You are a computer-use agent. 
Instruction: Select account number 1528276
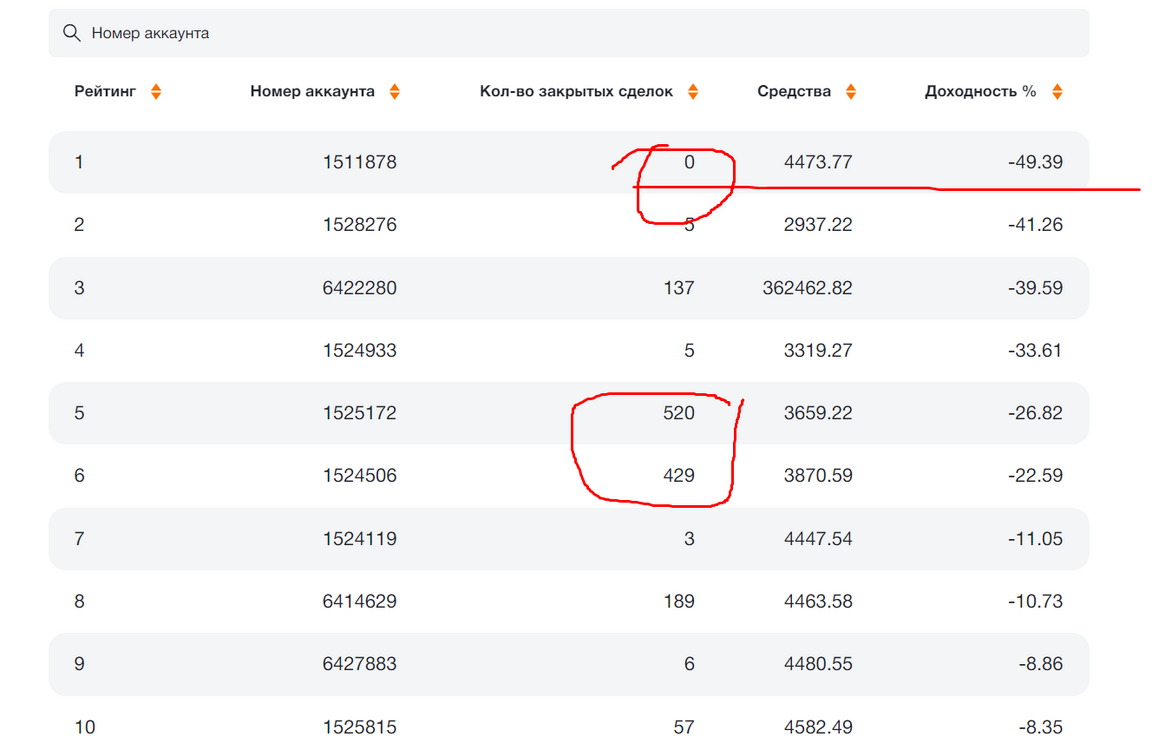(360, 224)
